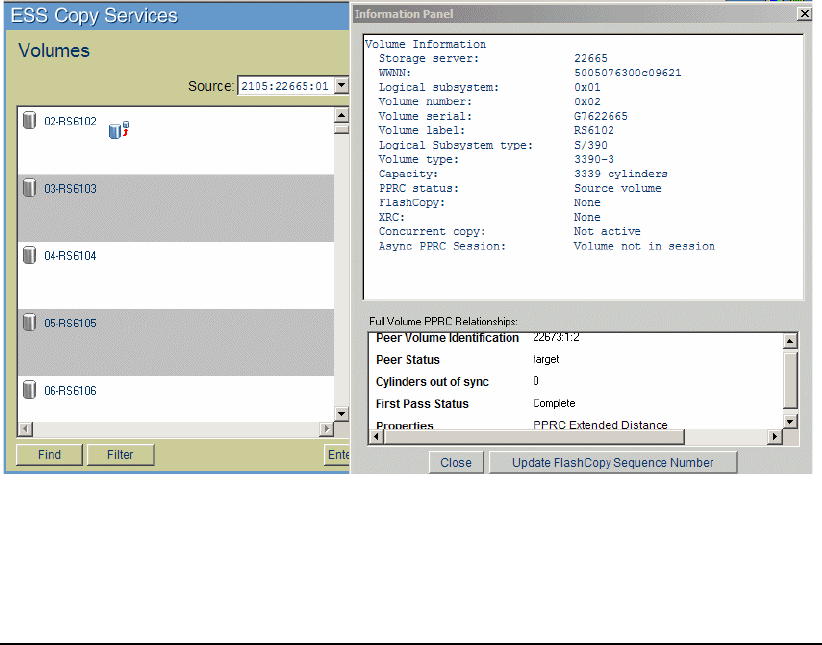This screenshot has width=822, height=645.
Task: Click the PPRC relationships vertical scroll thumb
Action: coord(789,380)
